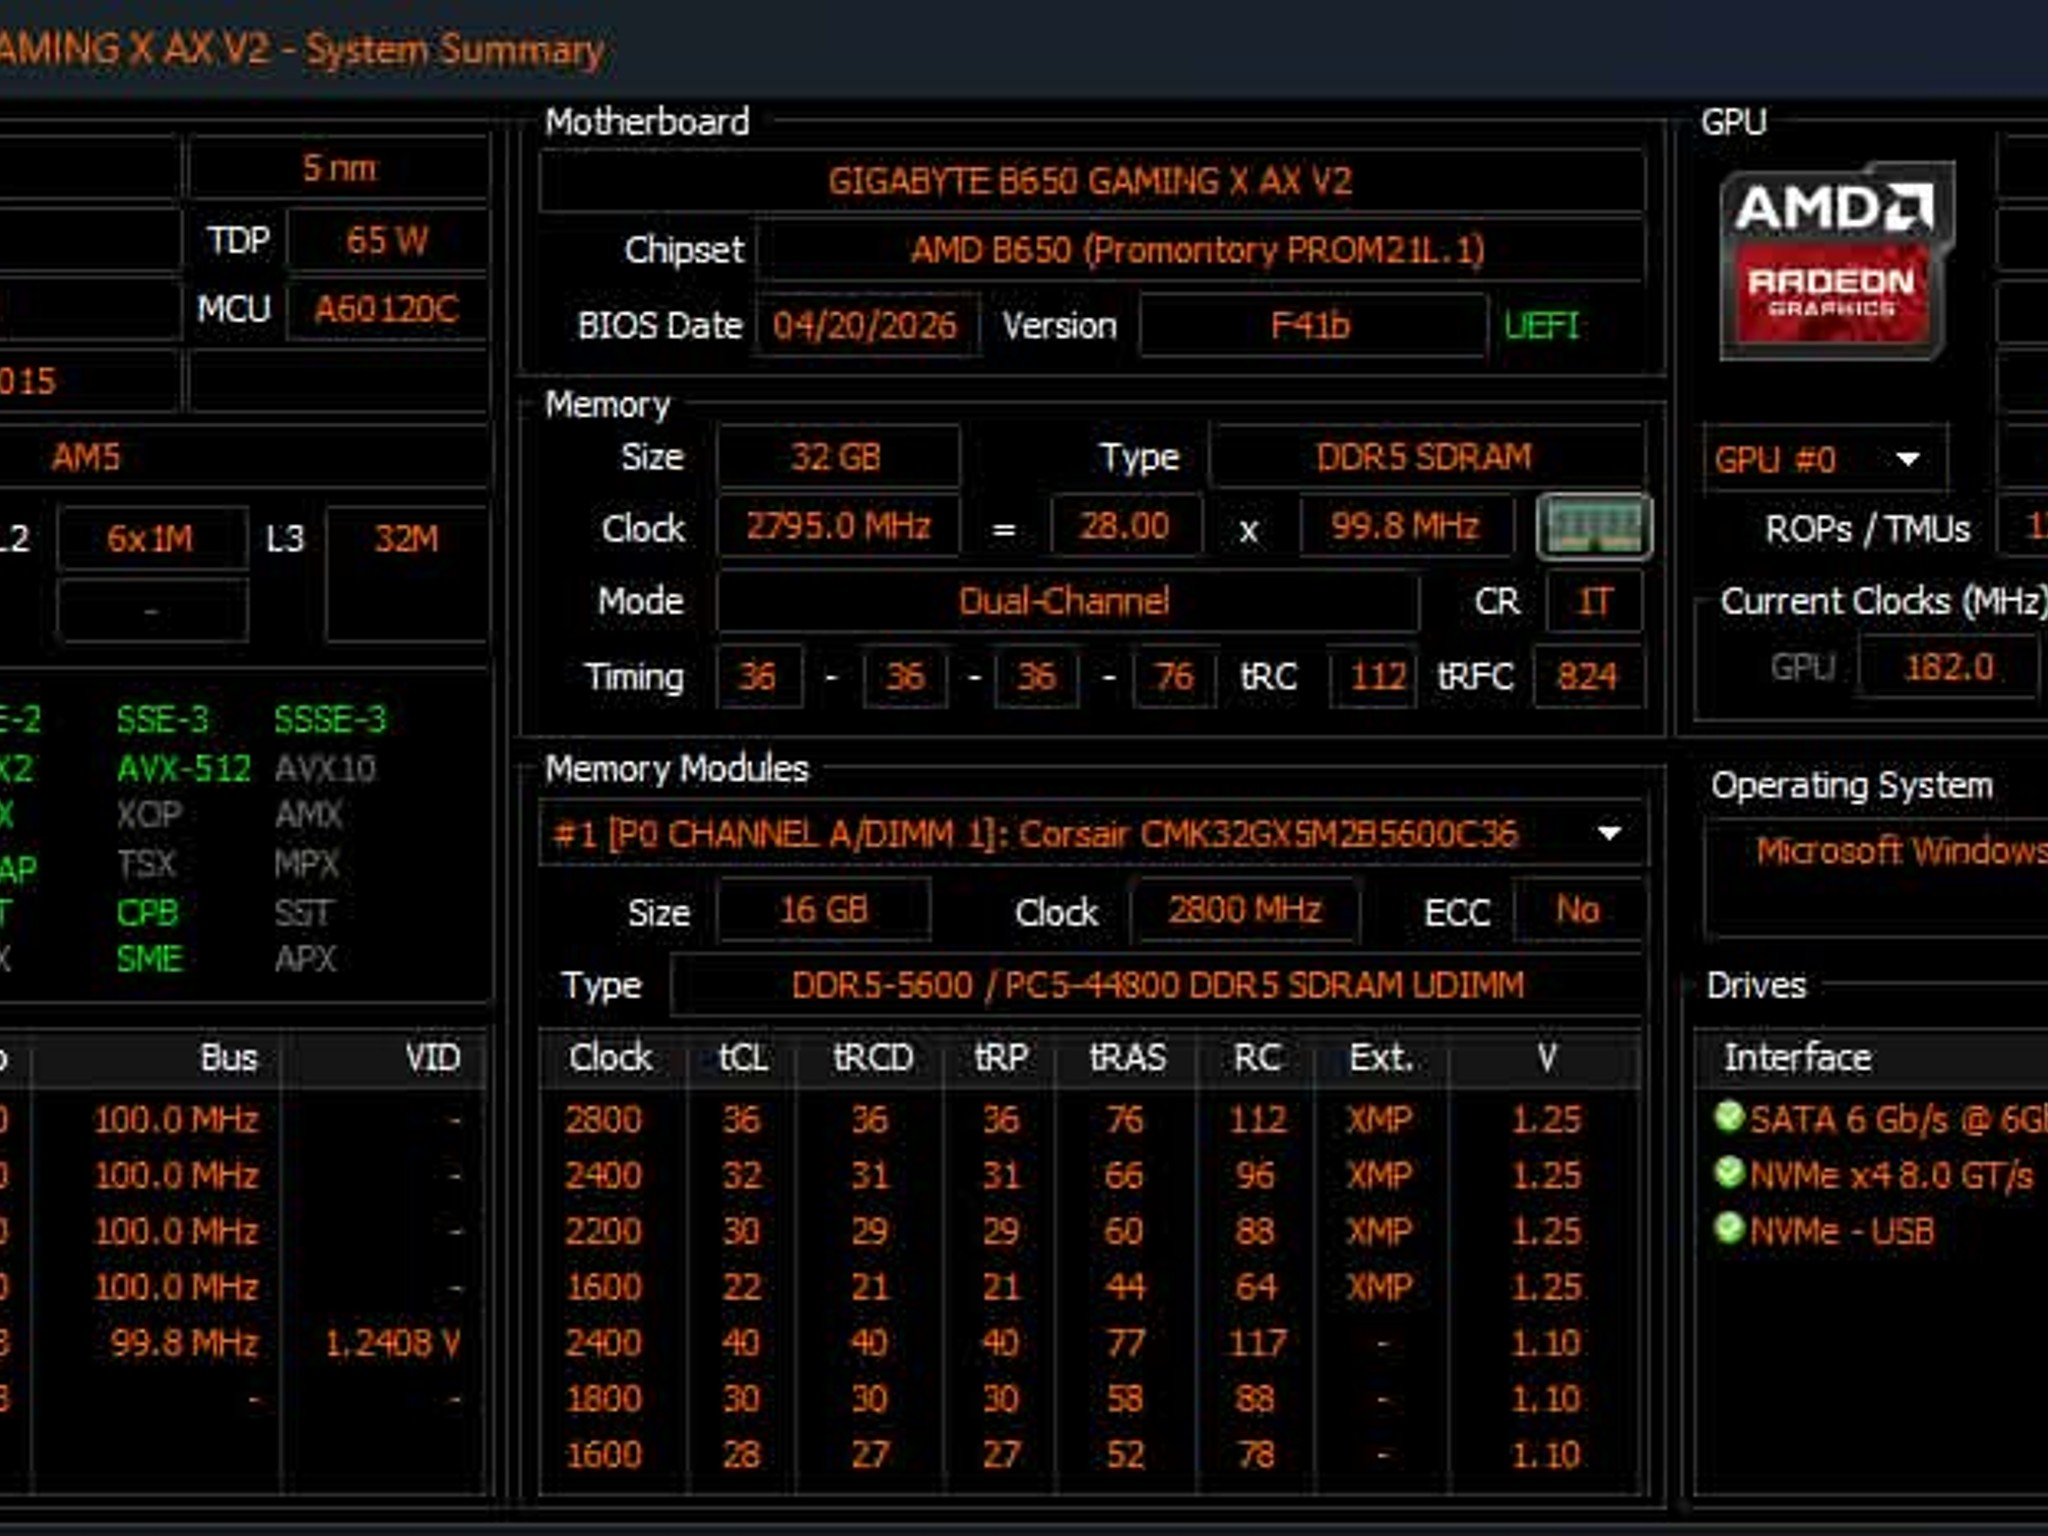This screenshot has height=1536, width=2048.
Task: Click green status icon beside NVMe x4 8.0 GT/s
Action: pos(1729,1173)
